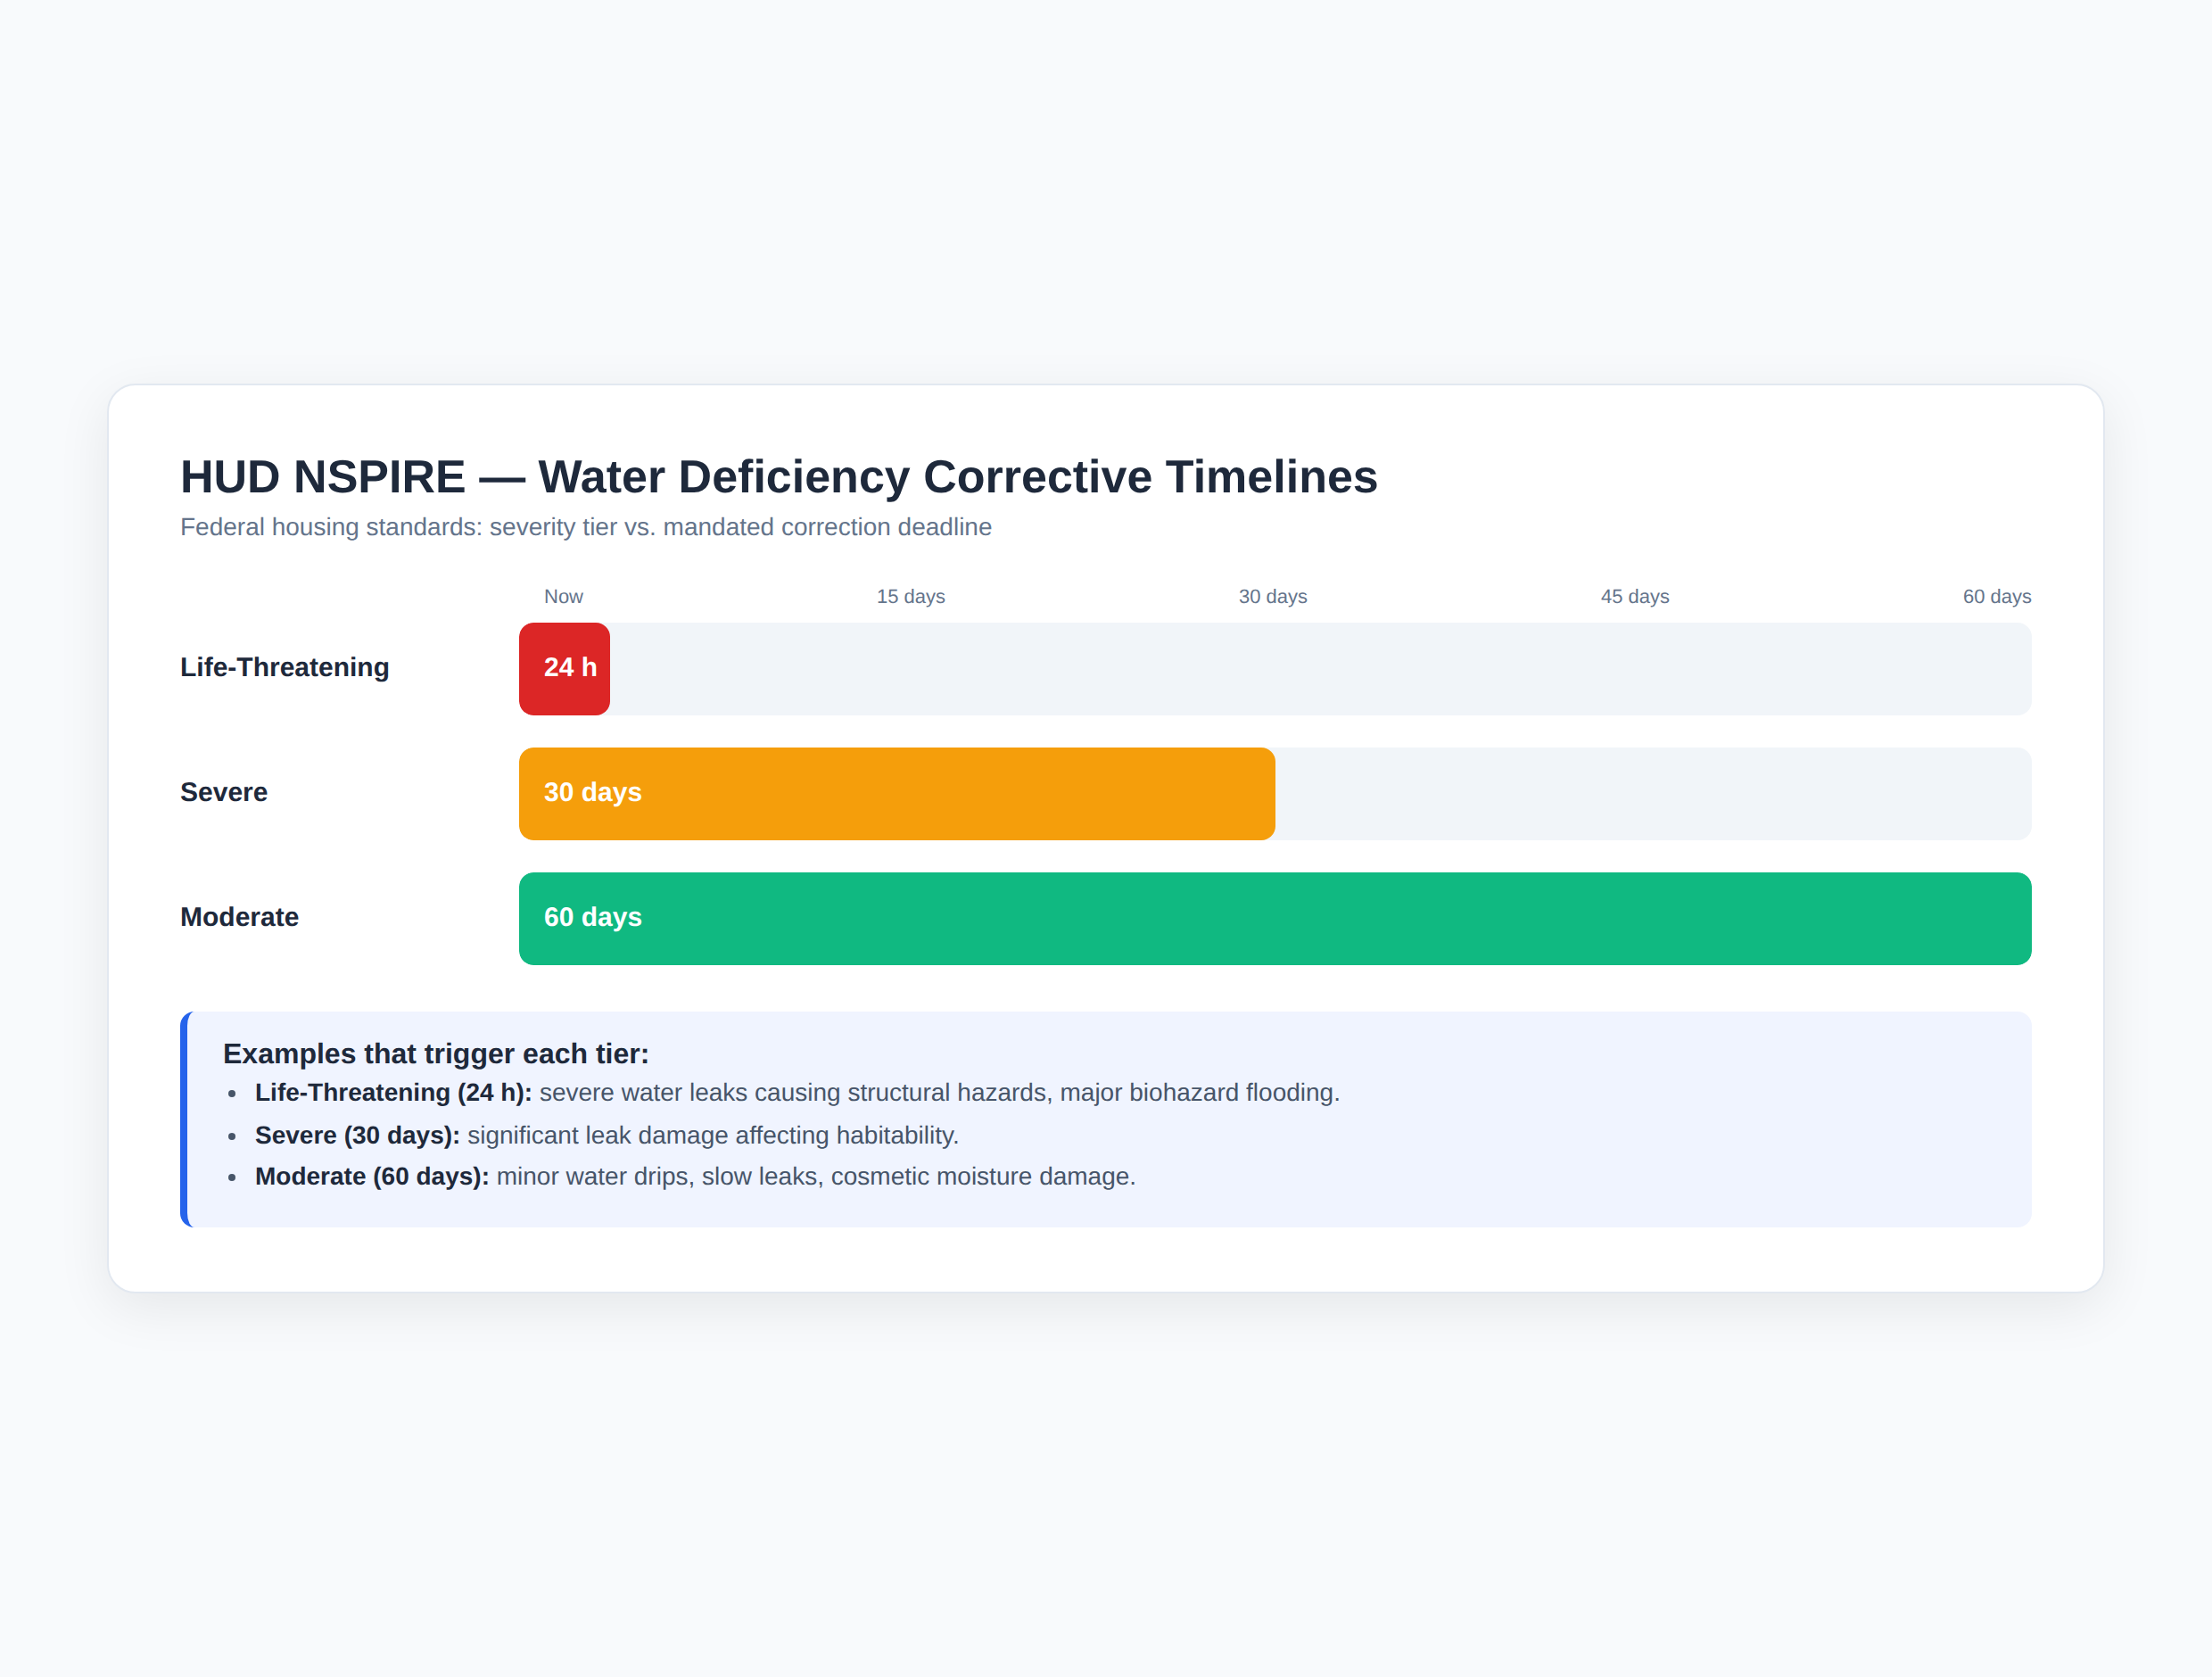Click the Moderate (60 days) bullet
Image resolution: width=2212 pixels, height=1677 pixels.
coord(695,1177)
